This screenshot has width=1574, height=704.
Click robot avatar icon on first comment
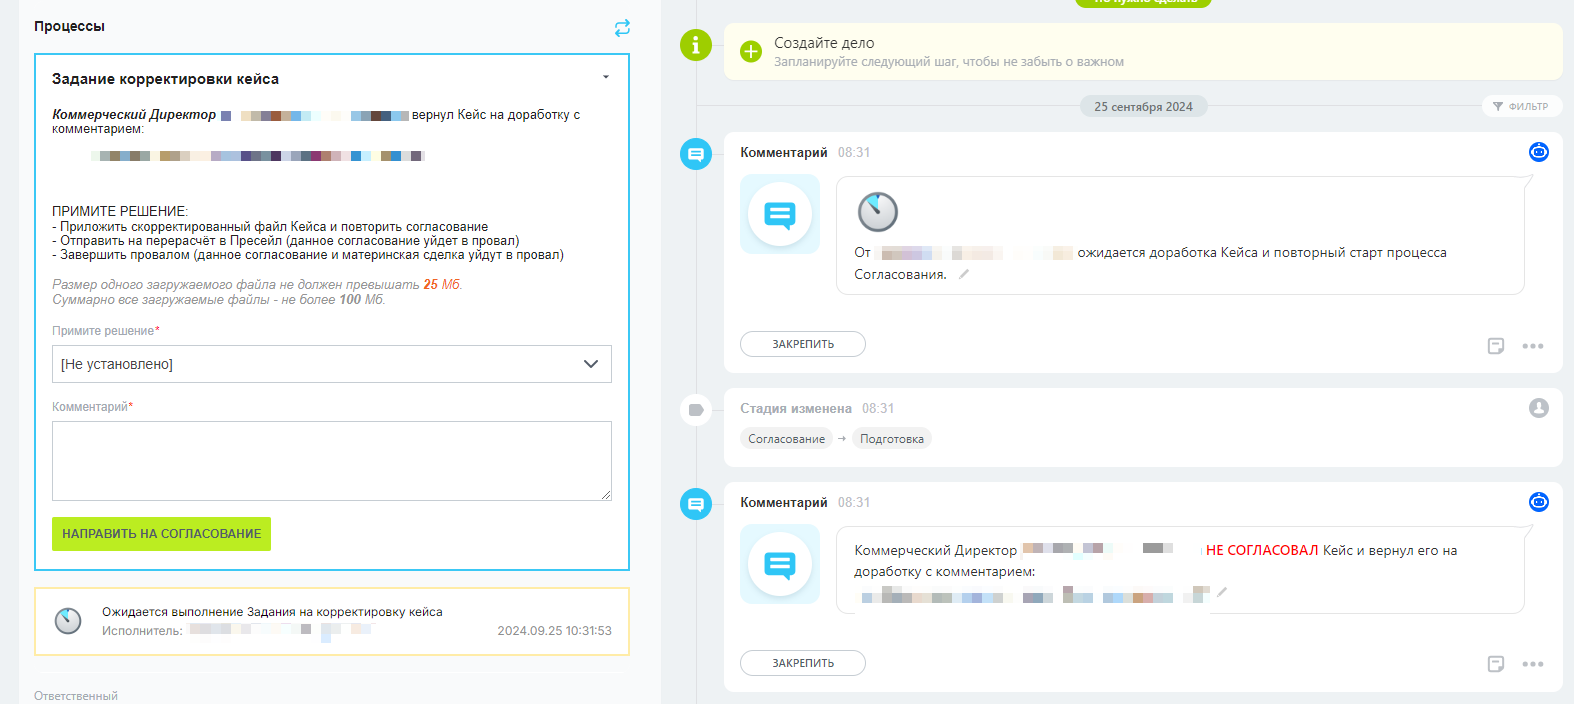coord(1539,152)
